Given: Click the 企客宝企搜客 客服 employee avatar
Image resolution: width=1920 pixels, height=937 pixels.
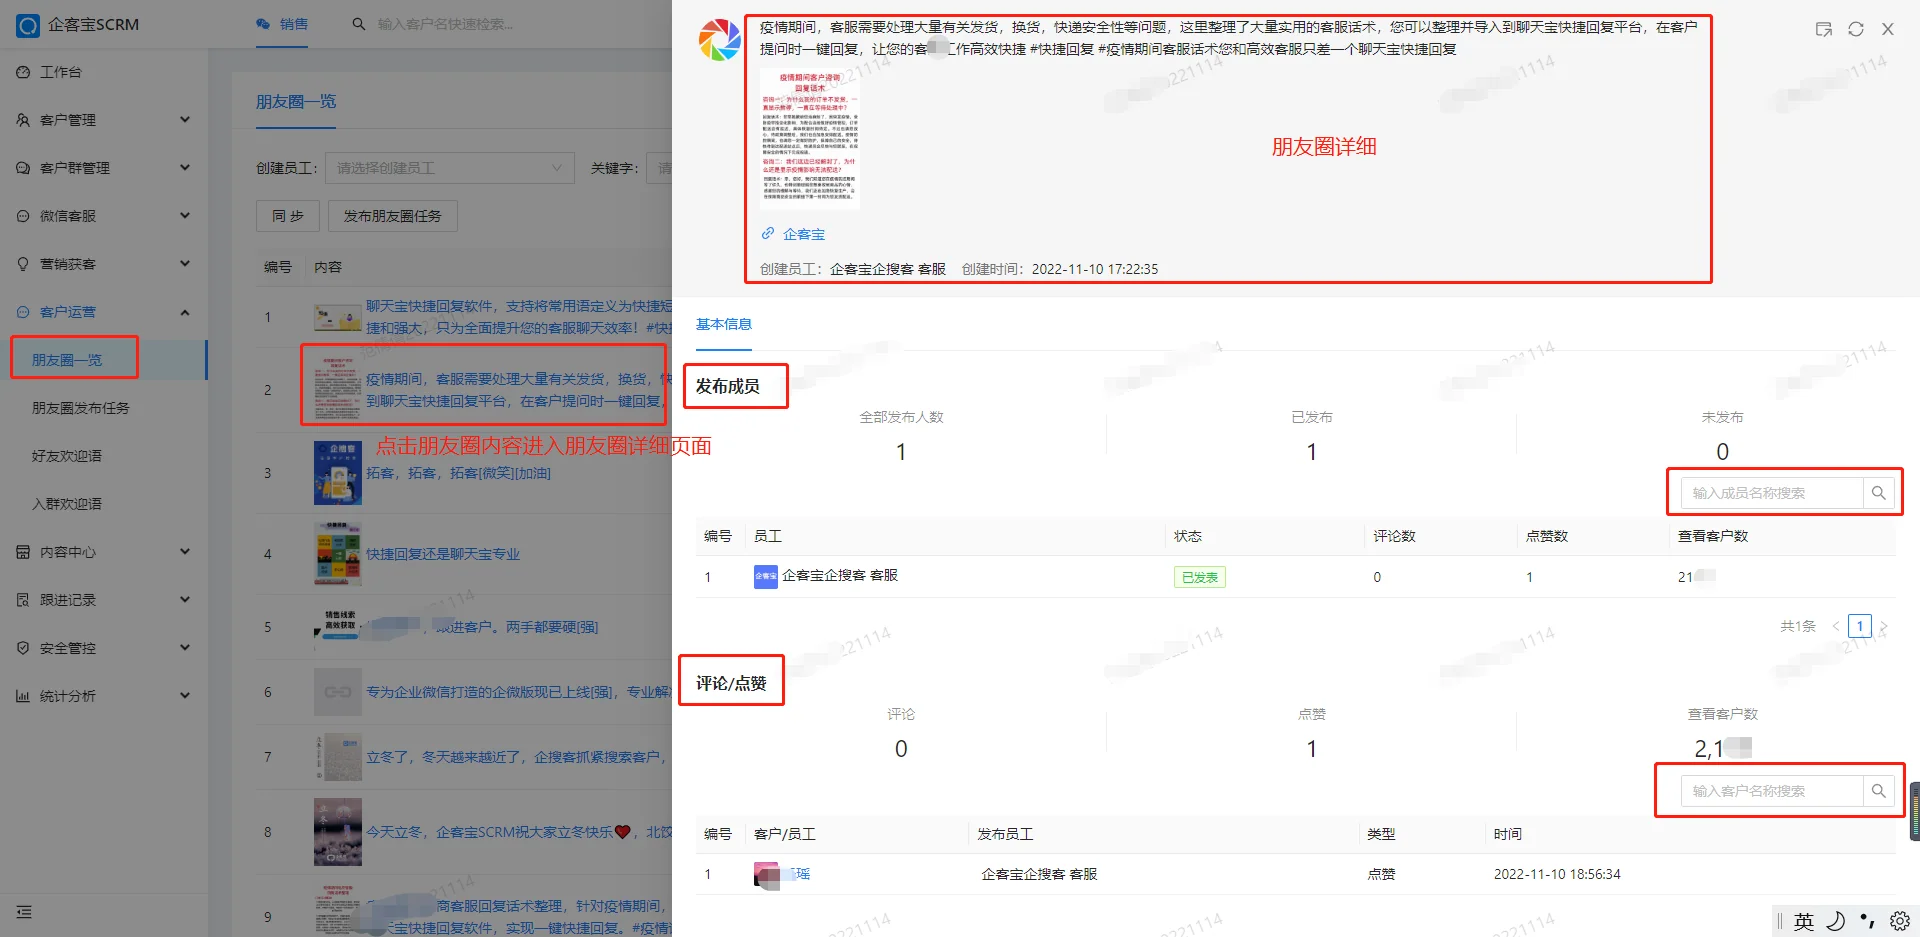Looking at the screenshot, I should tap(766, 577).
